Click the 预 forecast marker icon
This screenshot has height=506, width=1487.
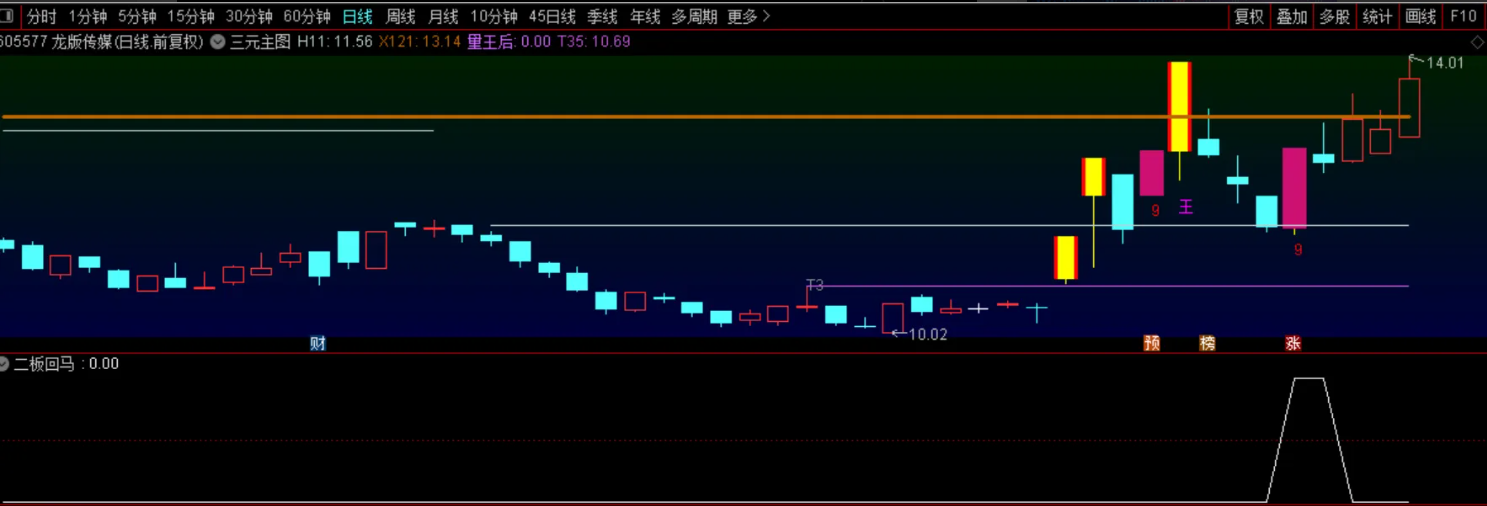pyautogui.click(x=1151, y=343)
